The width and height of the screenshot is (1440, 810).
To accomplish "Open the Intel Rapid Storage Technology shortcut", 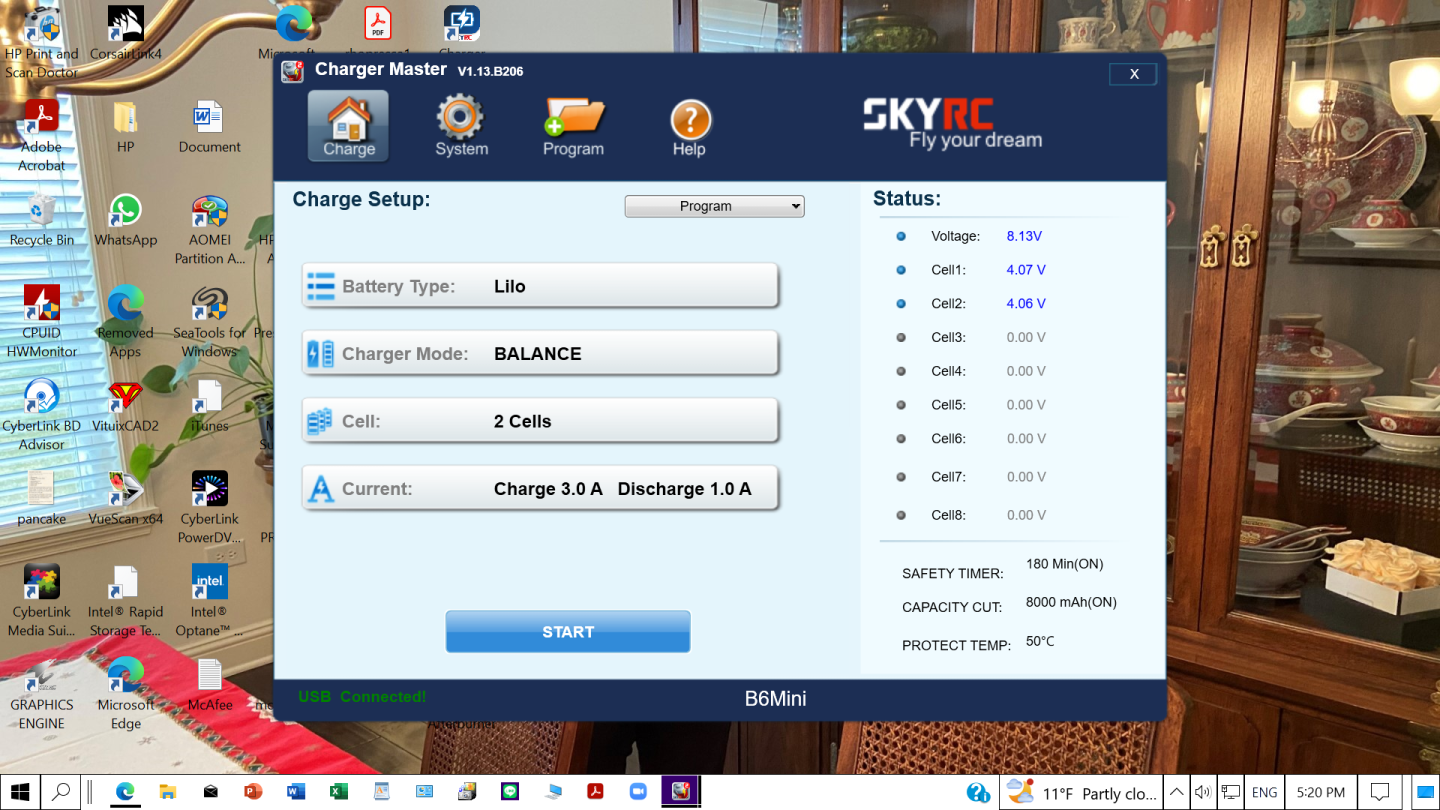I will pos(125,601).
